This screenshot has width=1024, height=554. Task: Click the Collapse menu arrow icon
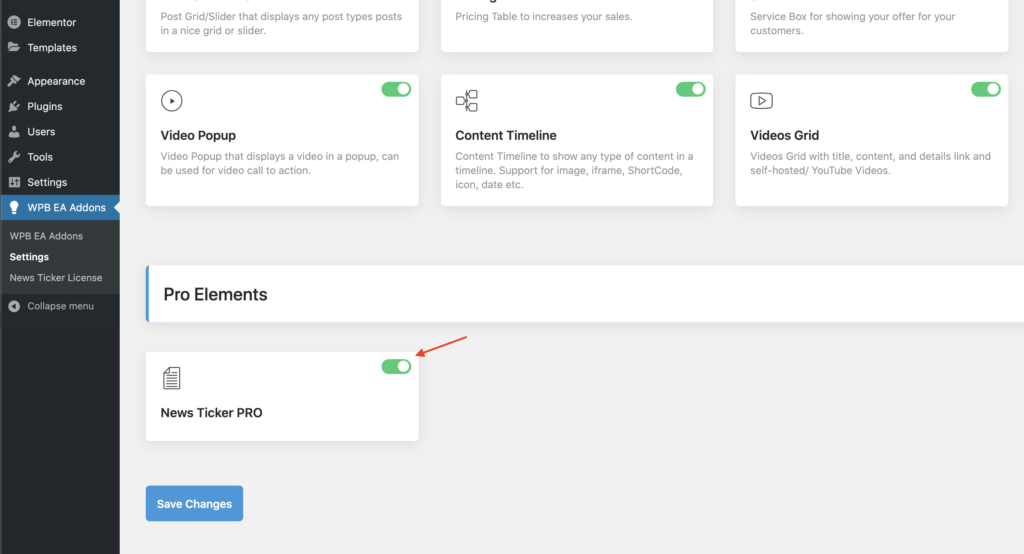[x=14, y=306]
